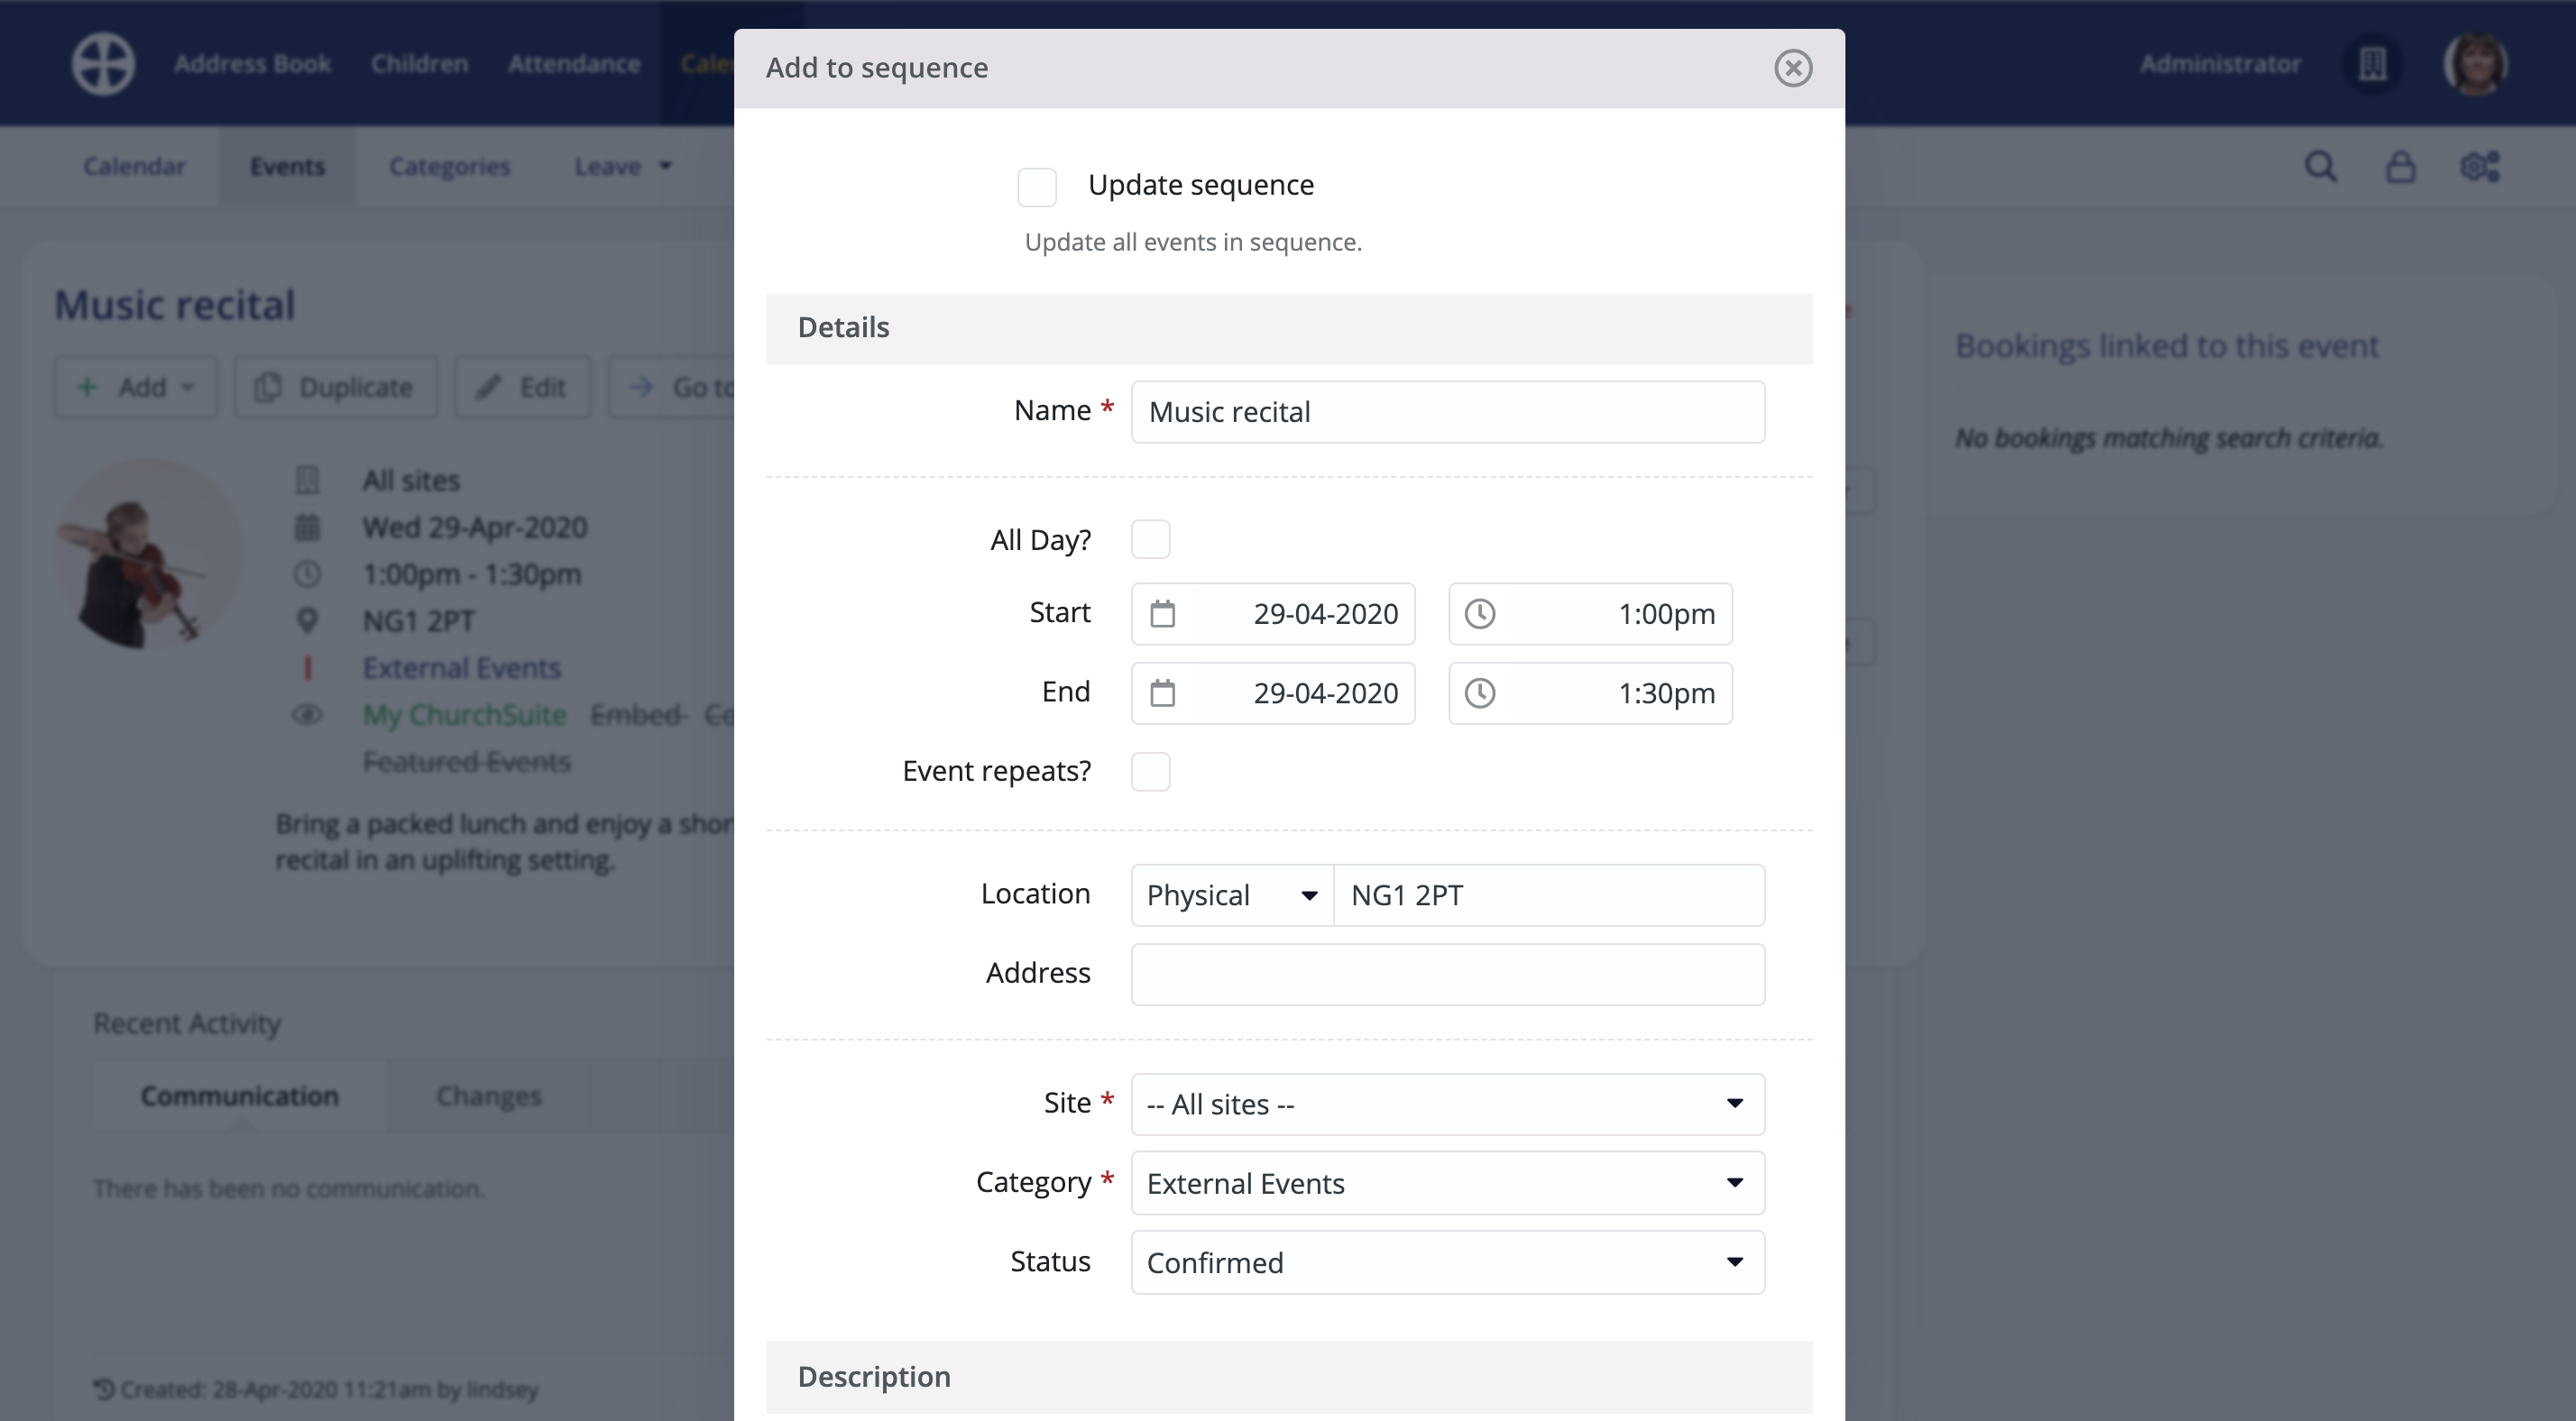Check the Event repeats? checkbox
Viewport: 2576px width, 1421px height.
coord(1151,771)
